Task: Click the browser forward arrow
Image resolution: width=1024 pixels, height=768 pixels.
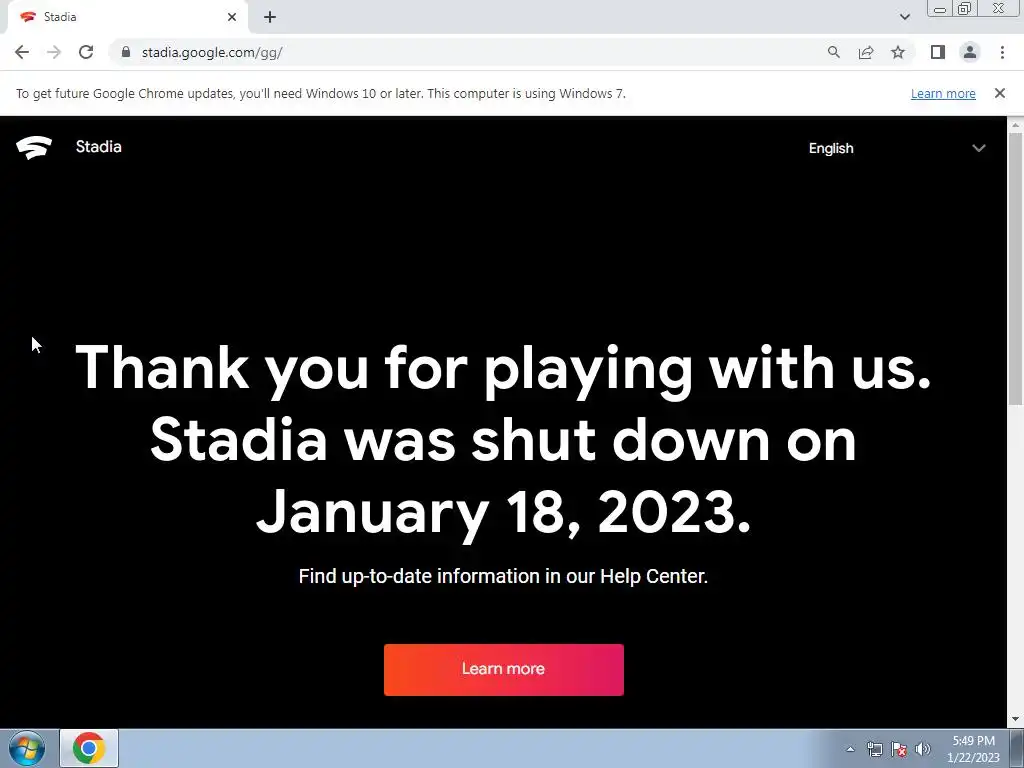Action: click(54, 52)
